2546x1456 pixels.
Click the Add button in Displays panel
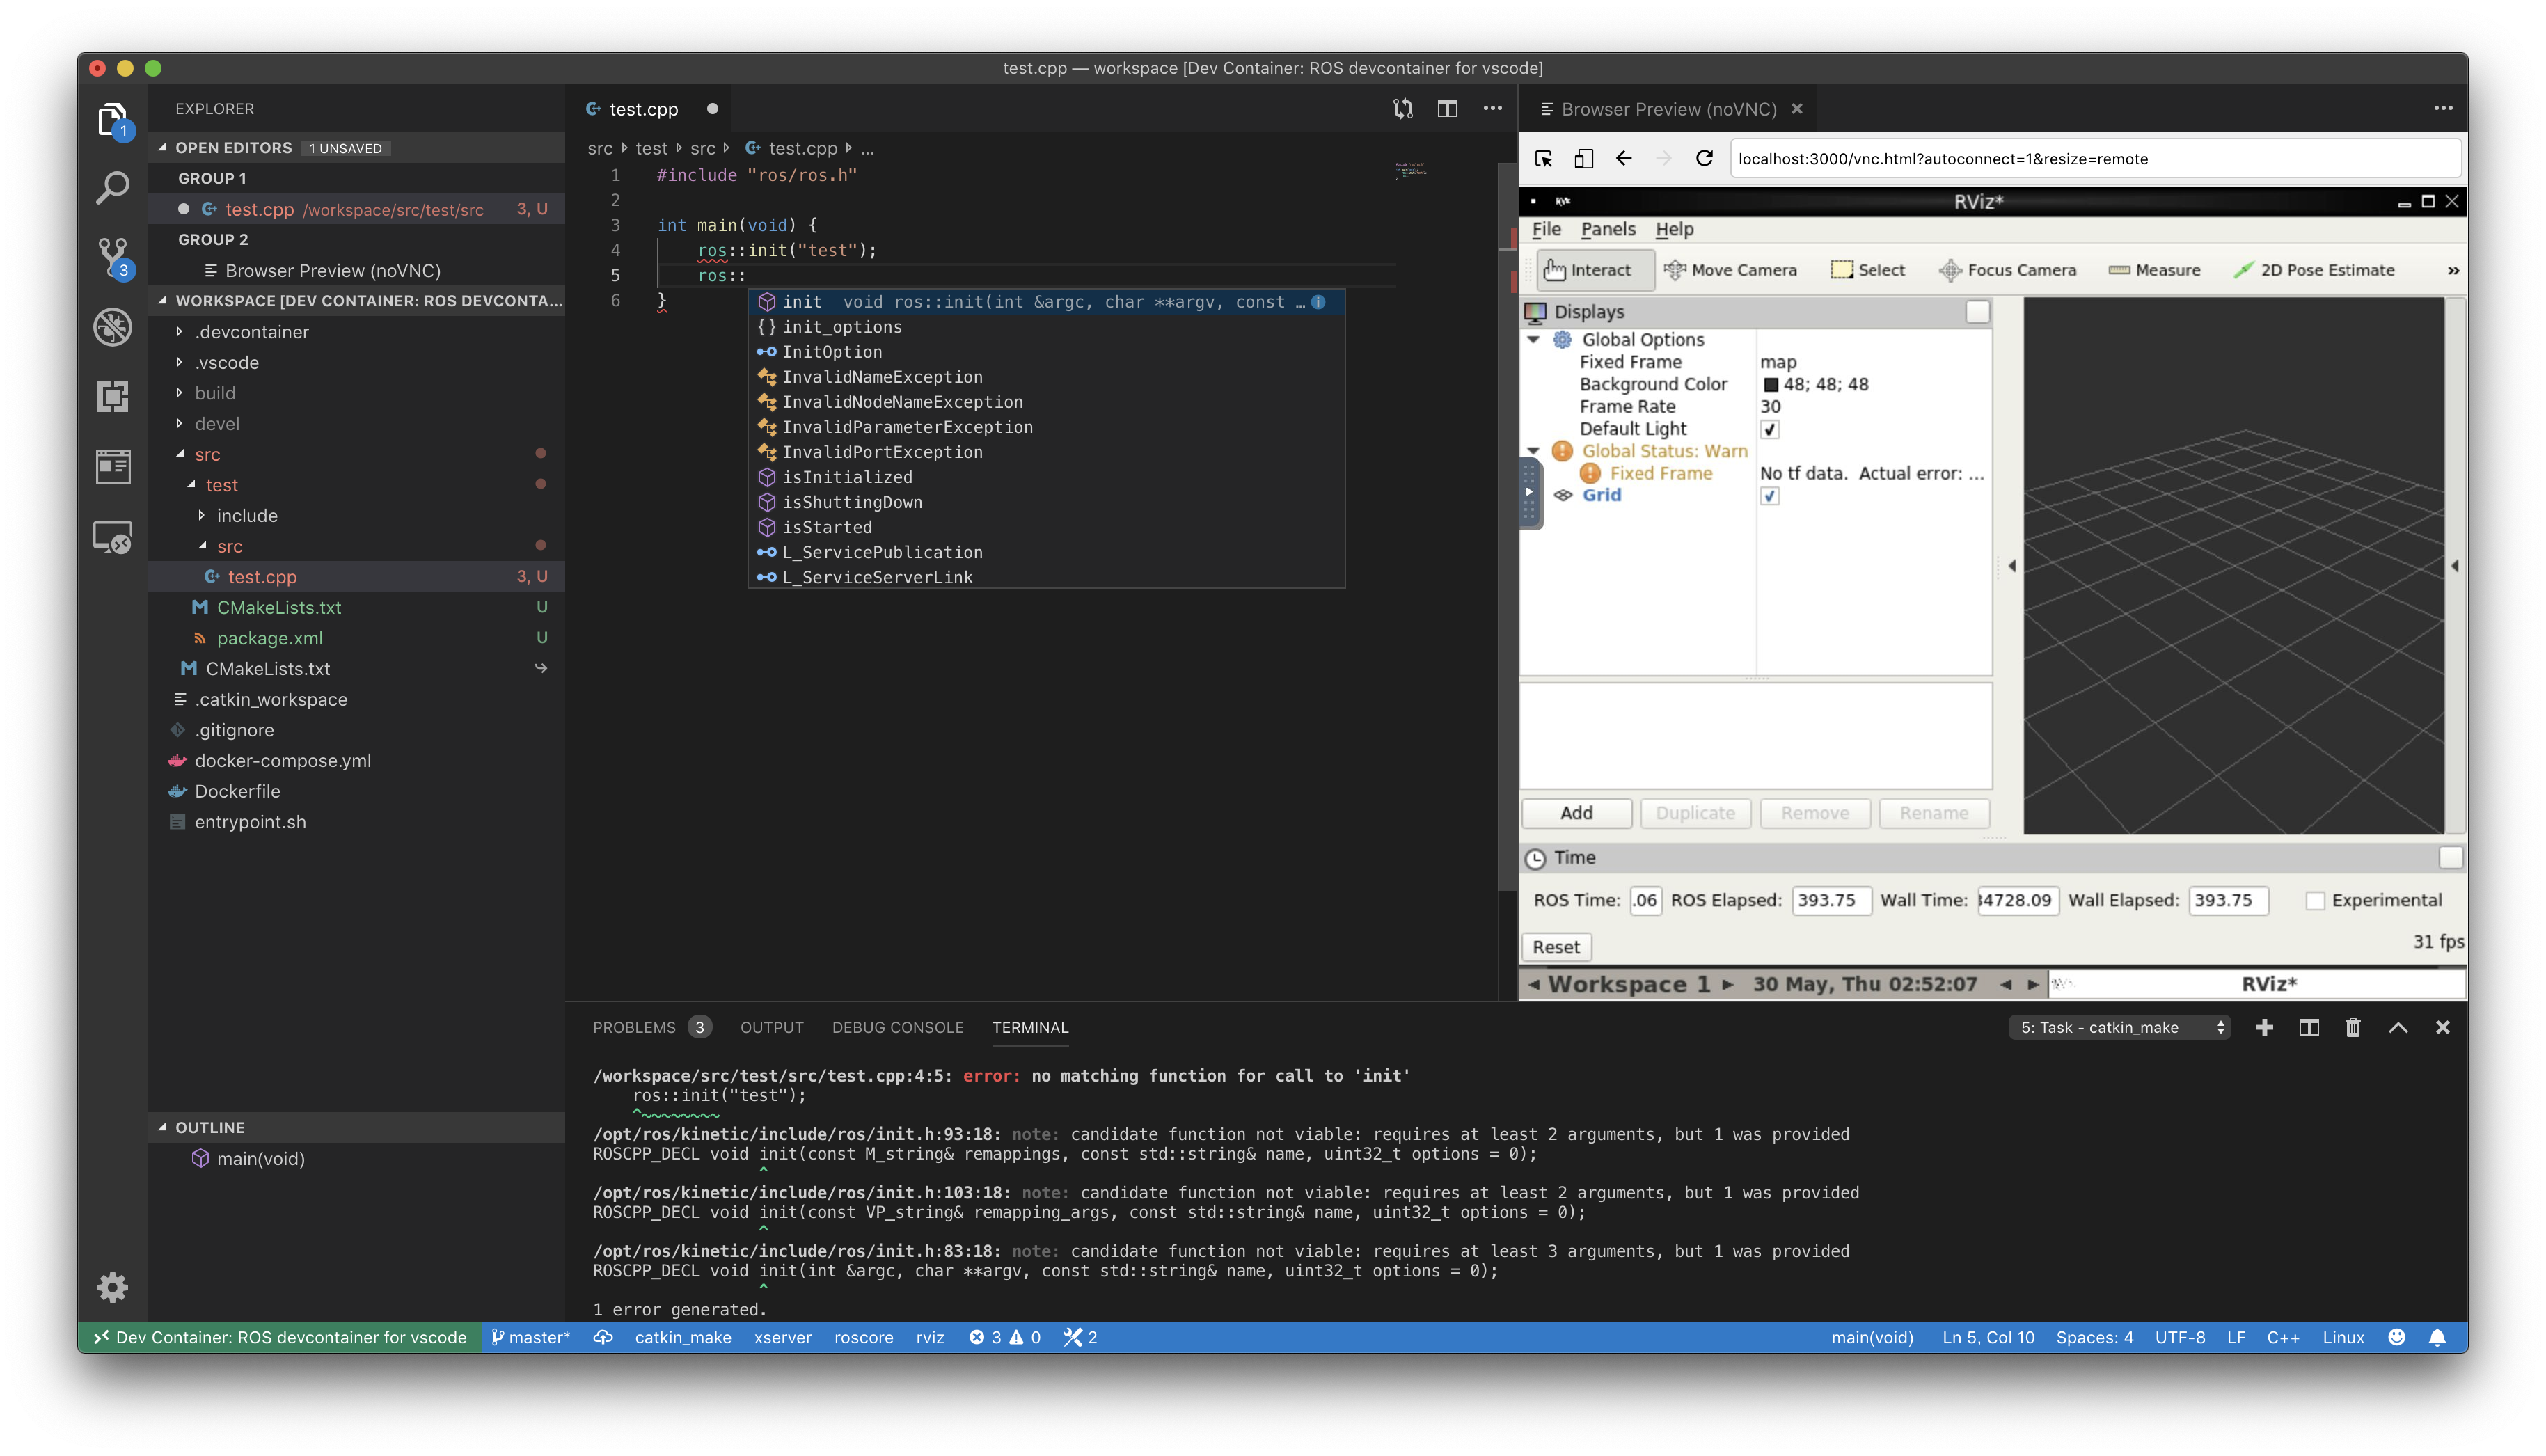click(x=1576, y=813)
